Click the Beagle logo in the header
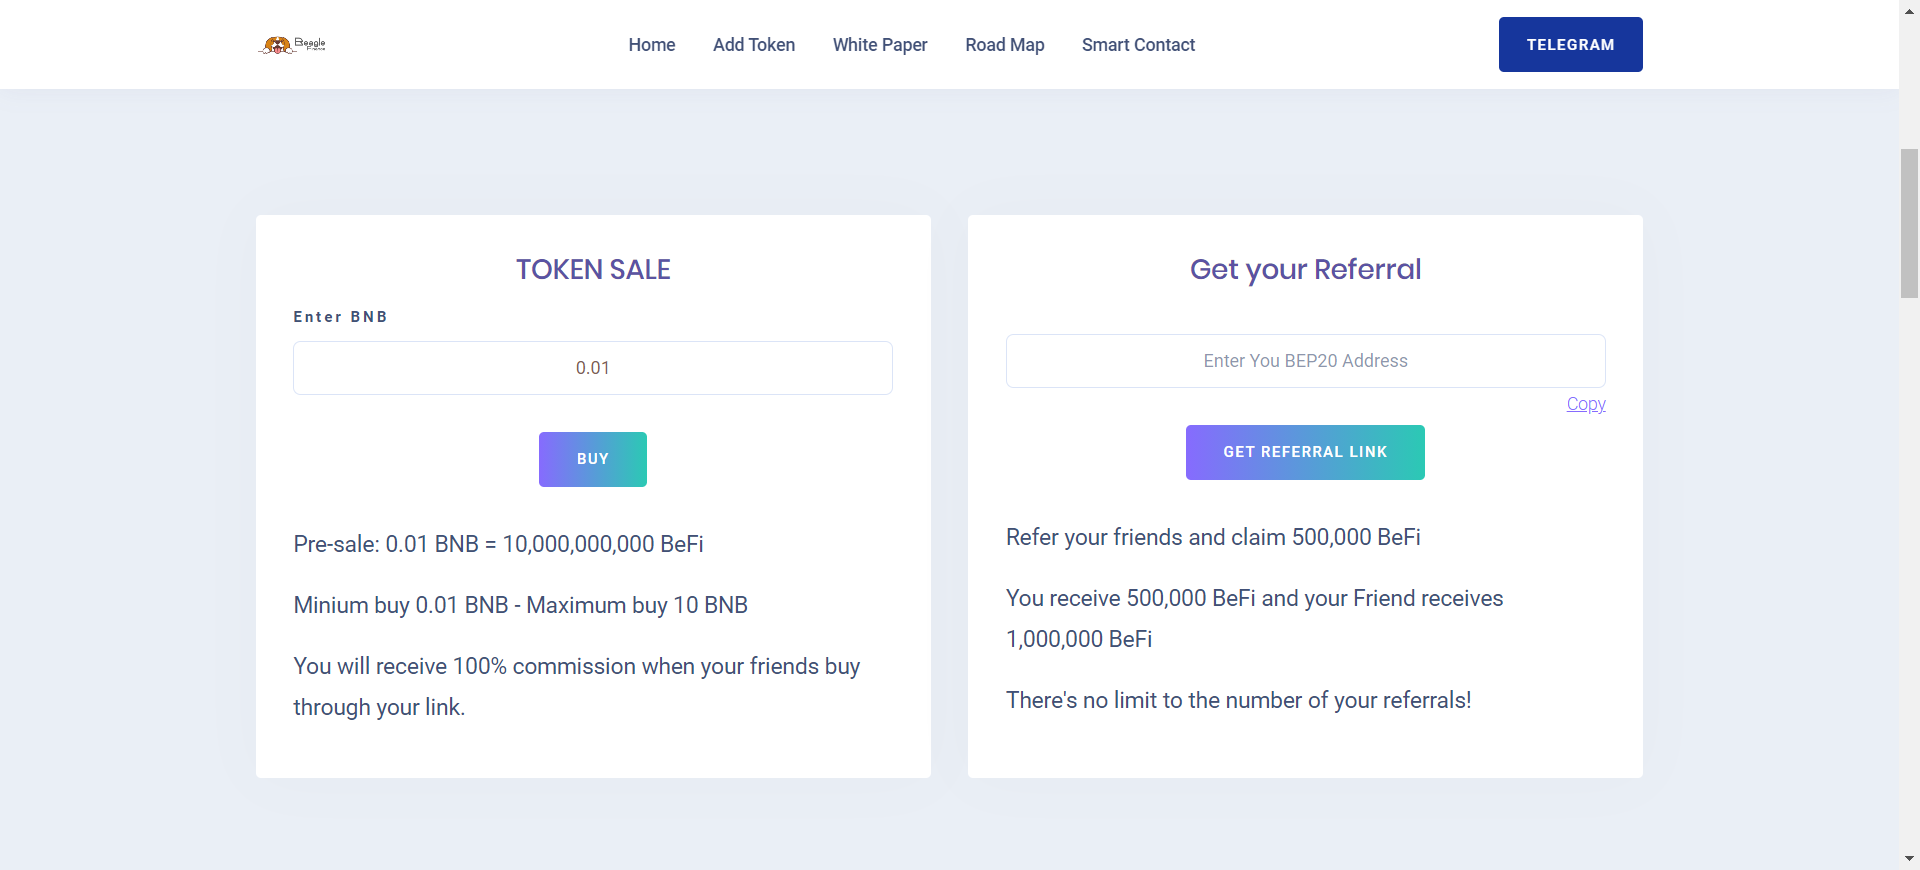Viewport: 1920px width, 870px height. [292, 45]
